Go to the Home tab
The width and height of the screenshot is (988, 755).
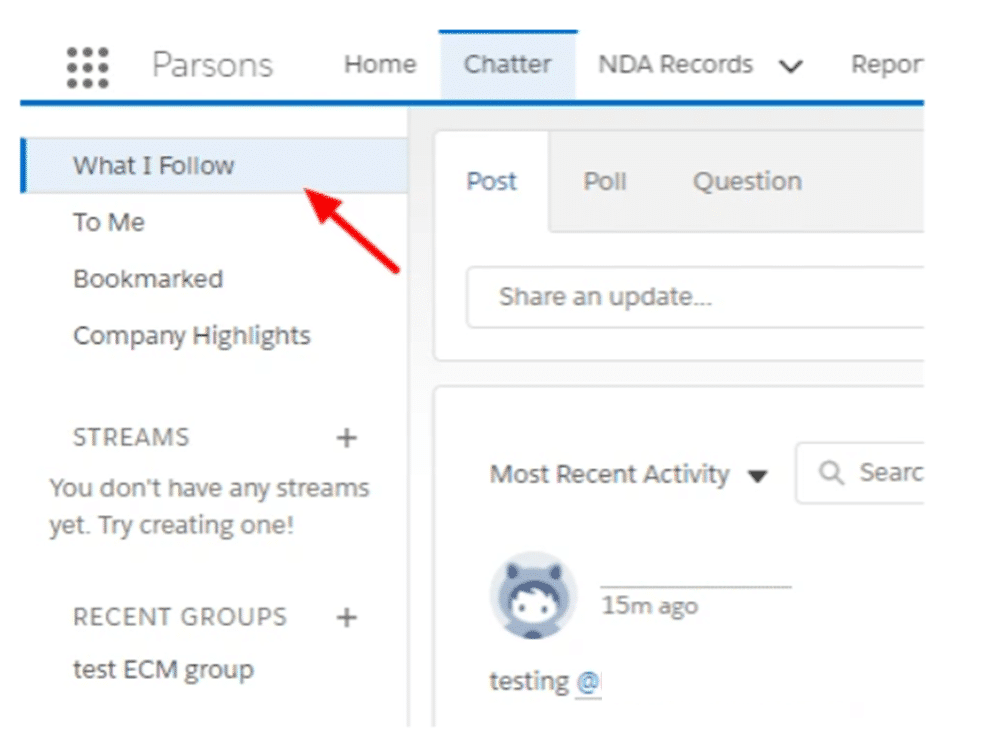pyautogui.click(x=379, y=65)
